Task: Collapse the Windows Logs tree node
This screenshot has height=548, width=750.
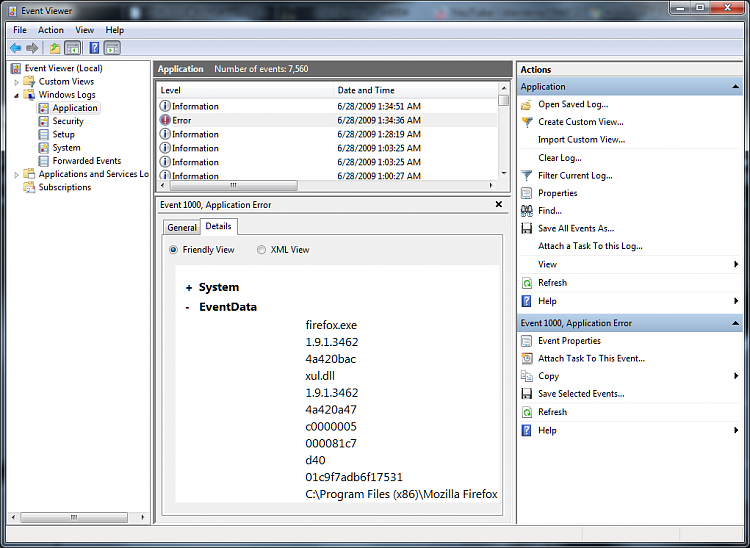Action: [x=16, y=95]
